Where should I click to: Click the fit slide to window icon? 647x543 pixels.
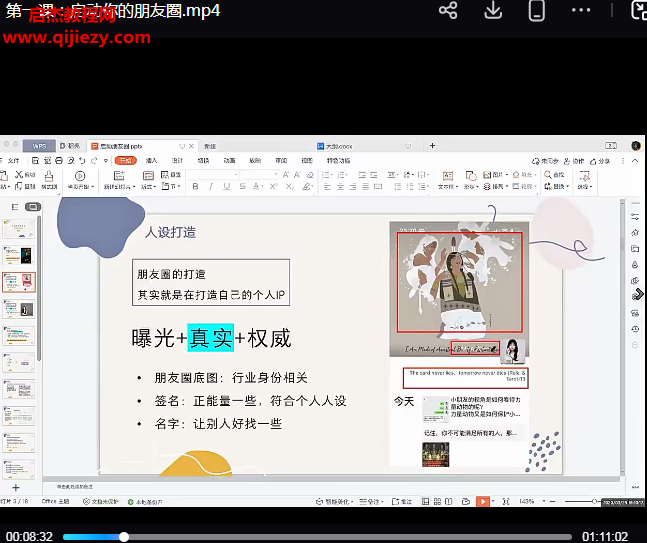point(506,501)
